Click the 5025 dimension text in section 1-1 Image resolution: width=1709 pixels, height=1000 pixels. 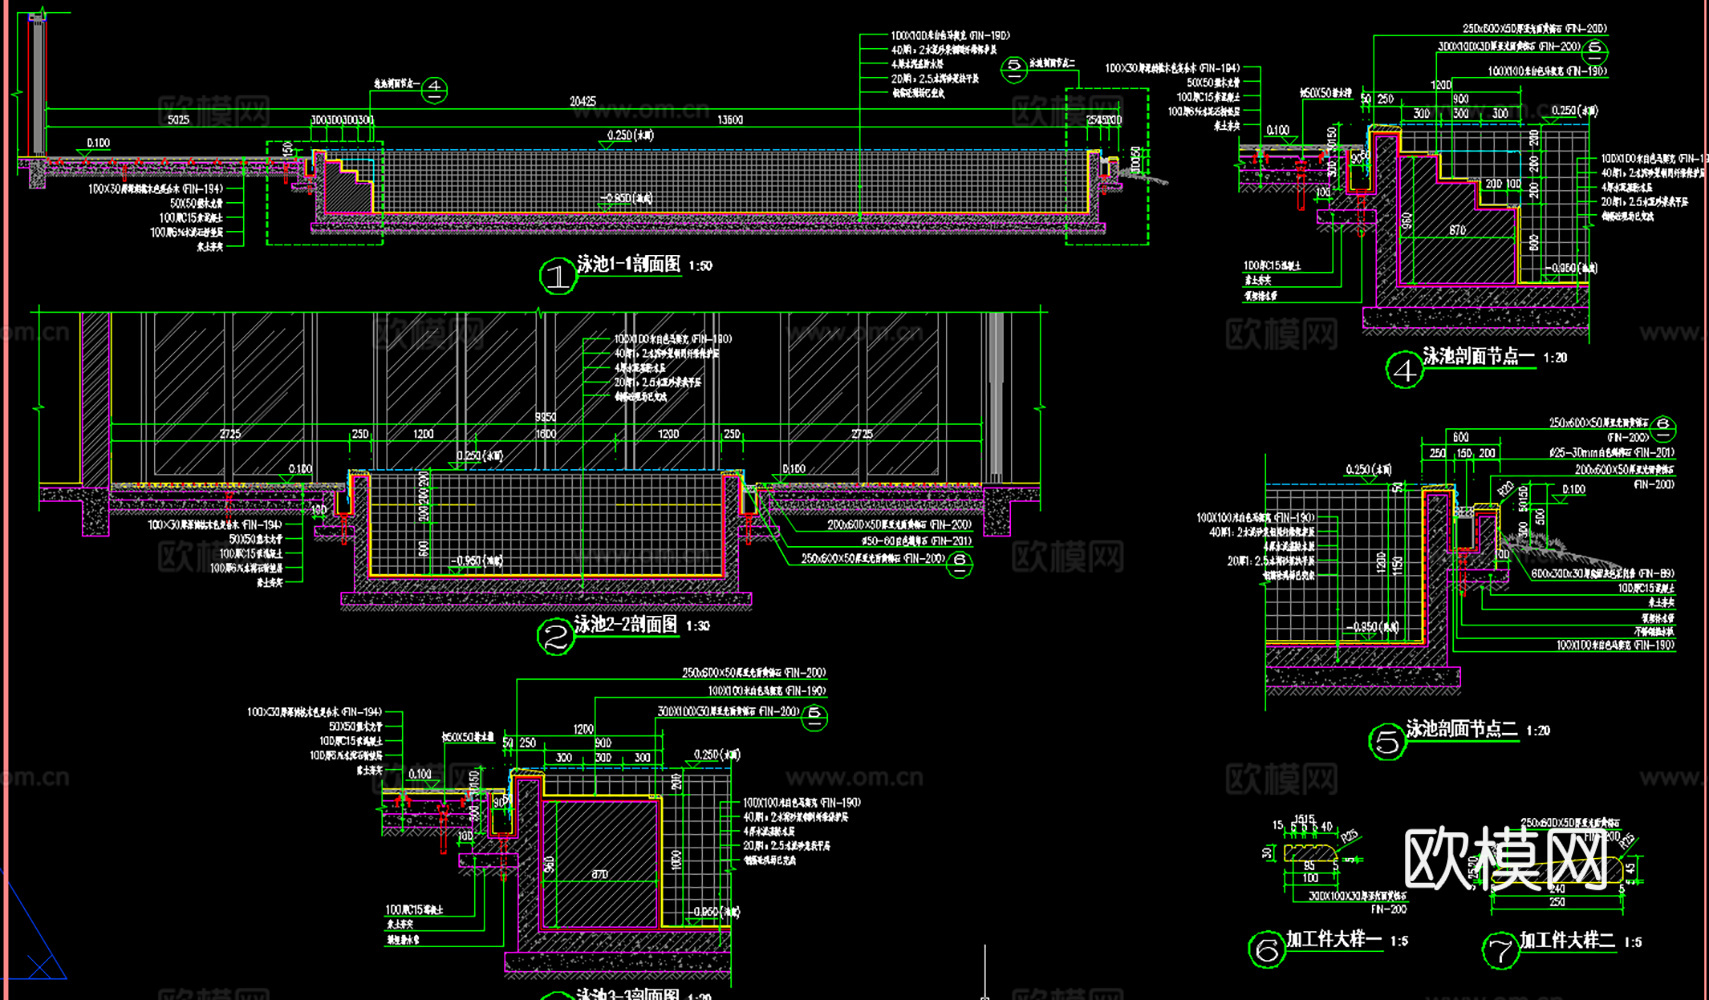tap(178, 120)
